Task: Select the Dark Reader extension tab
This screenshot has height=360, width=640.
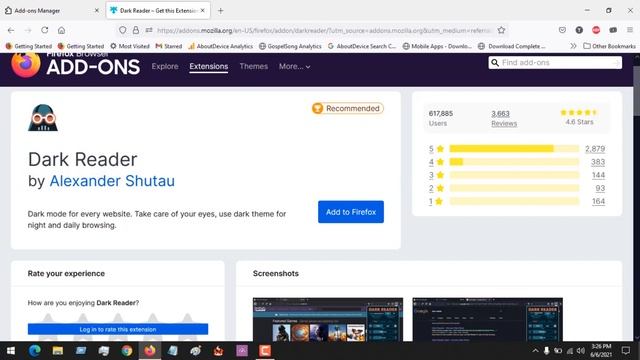Action: click(158, 11)
